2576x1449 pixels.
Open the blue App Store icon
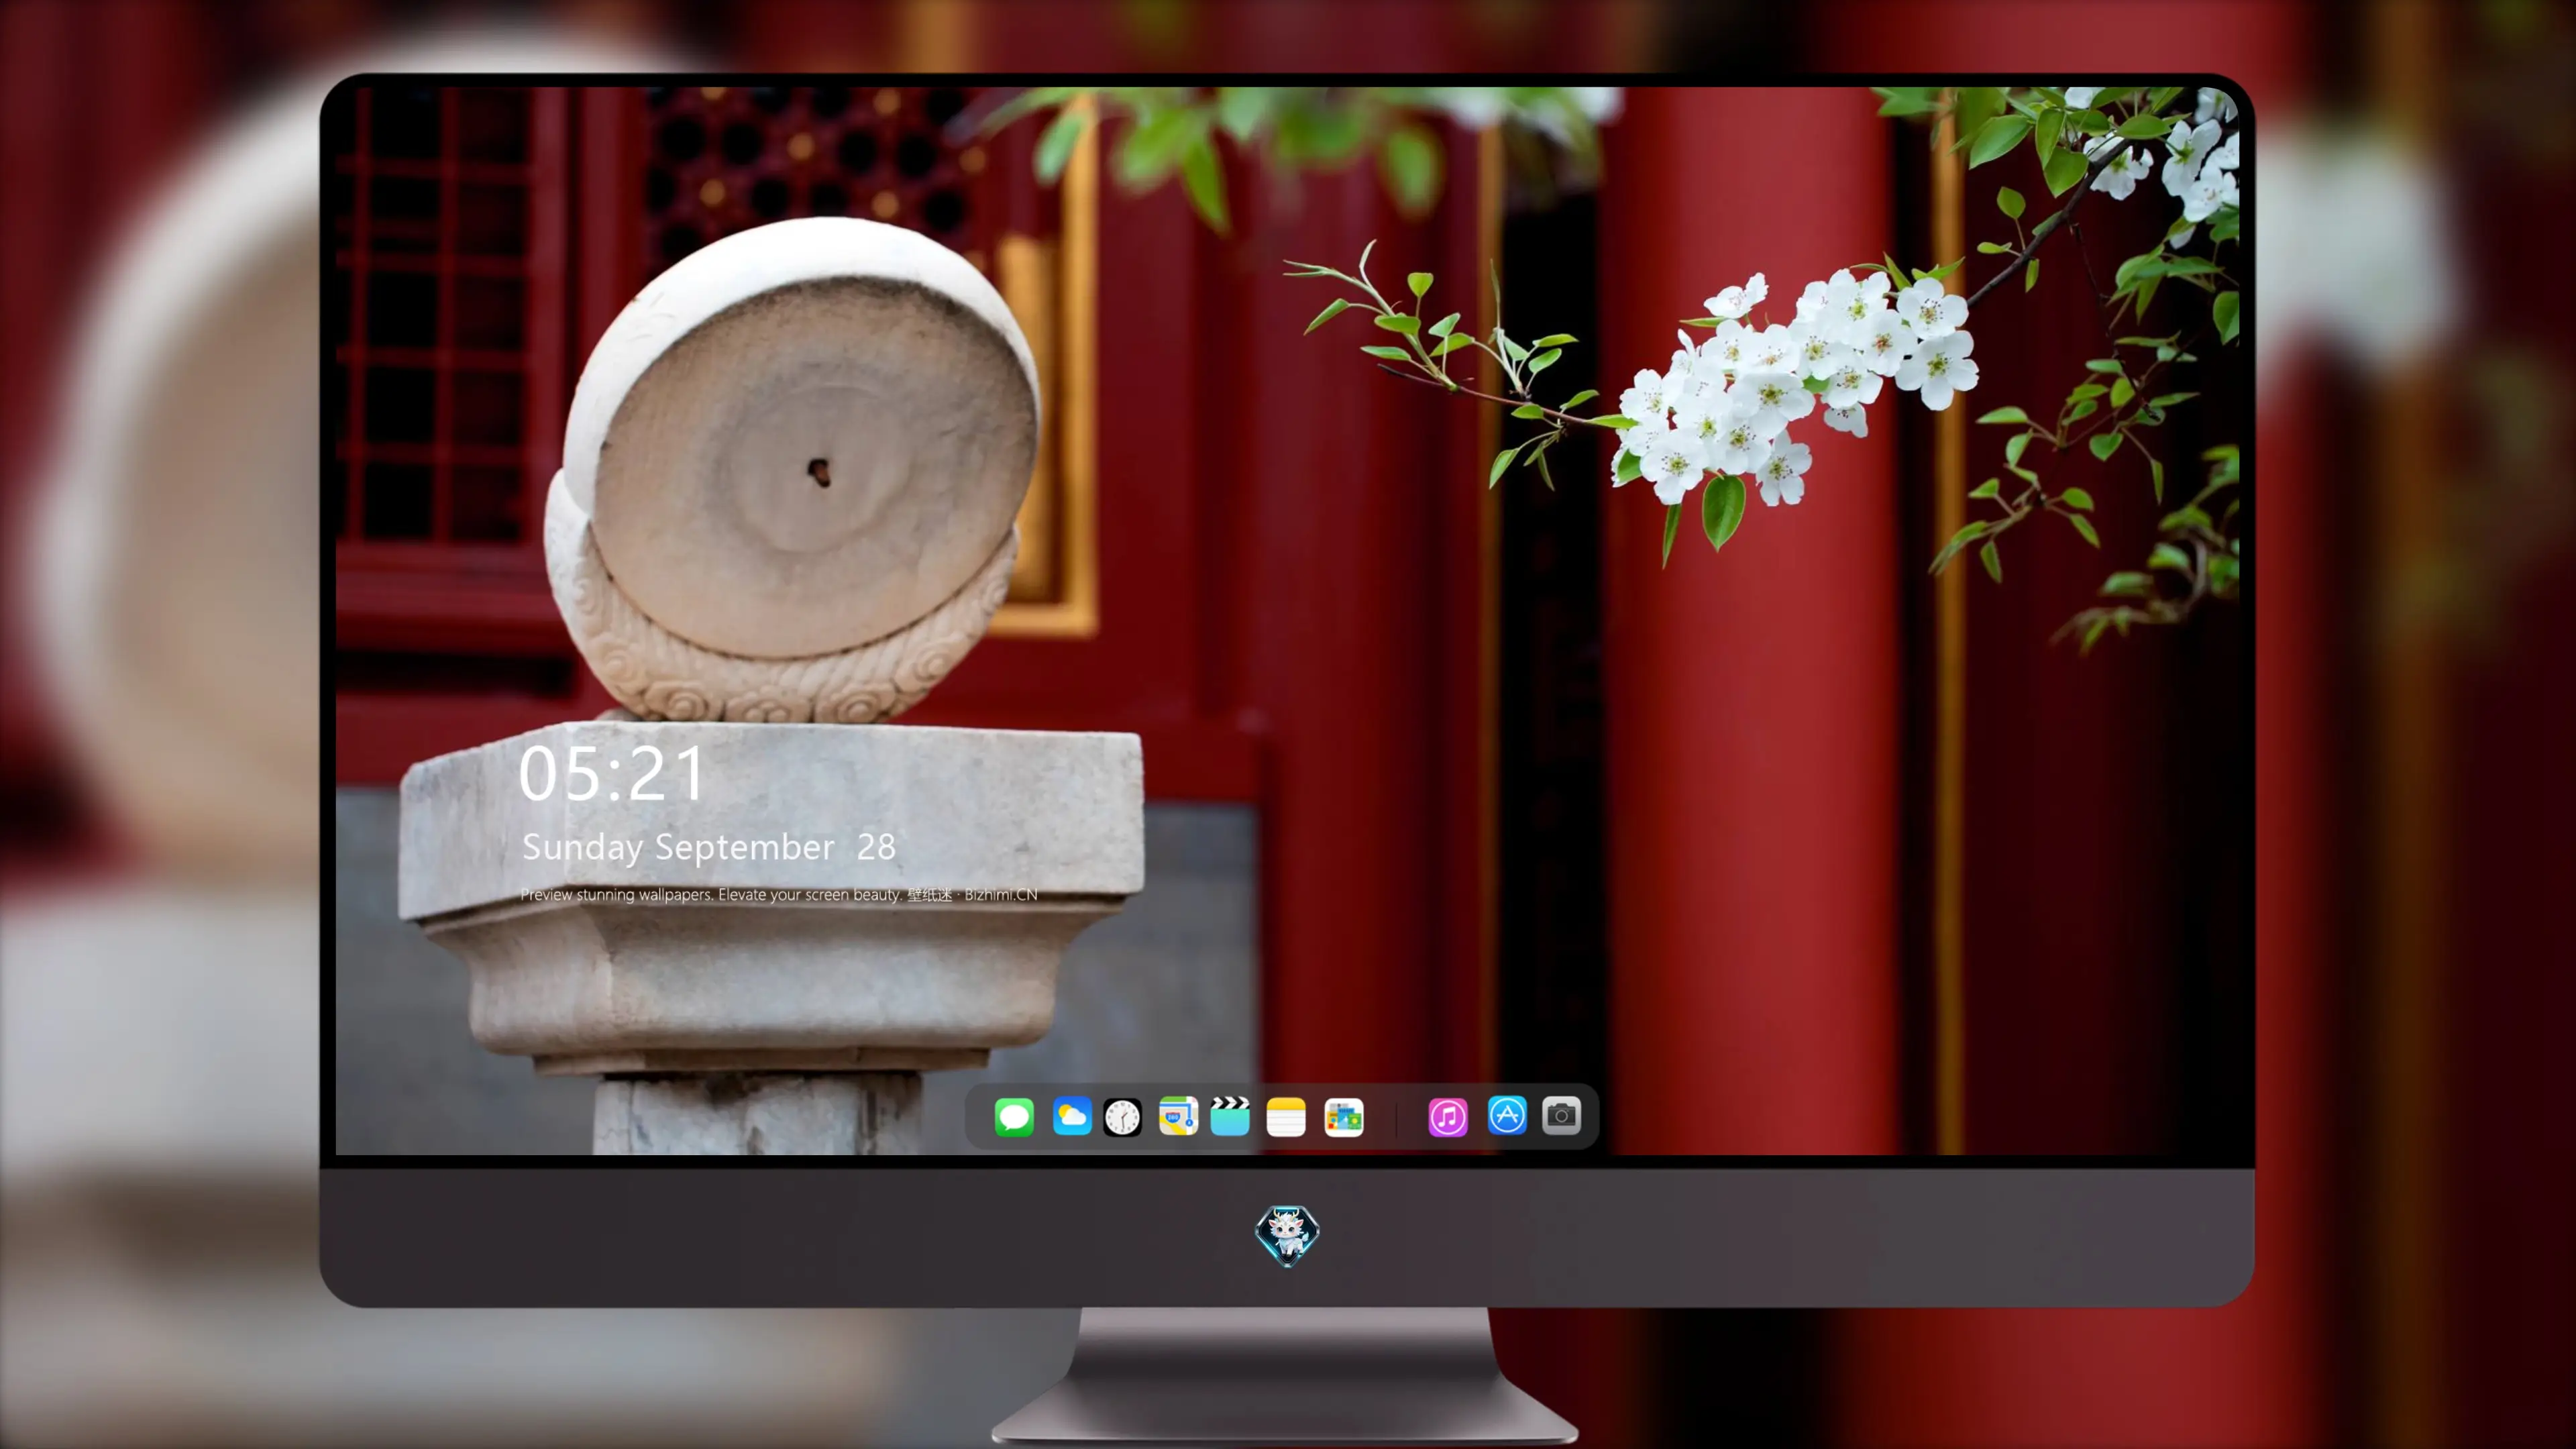(x=1507, y=1115)
